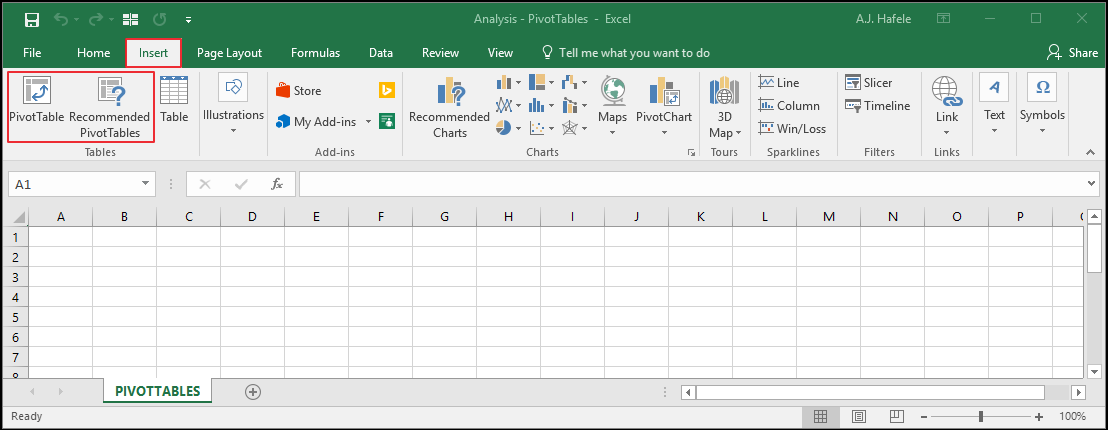Viewport: 1108px width, 430px height.
Task: Redo the last action
Action: click(97, 18)
